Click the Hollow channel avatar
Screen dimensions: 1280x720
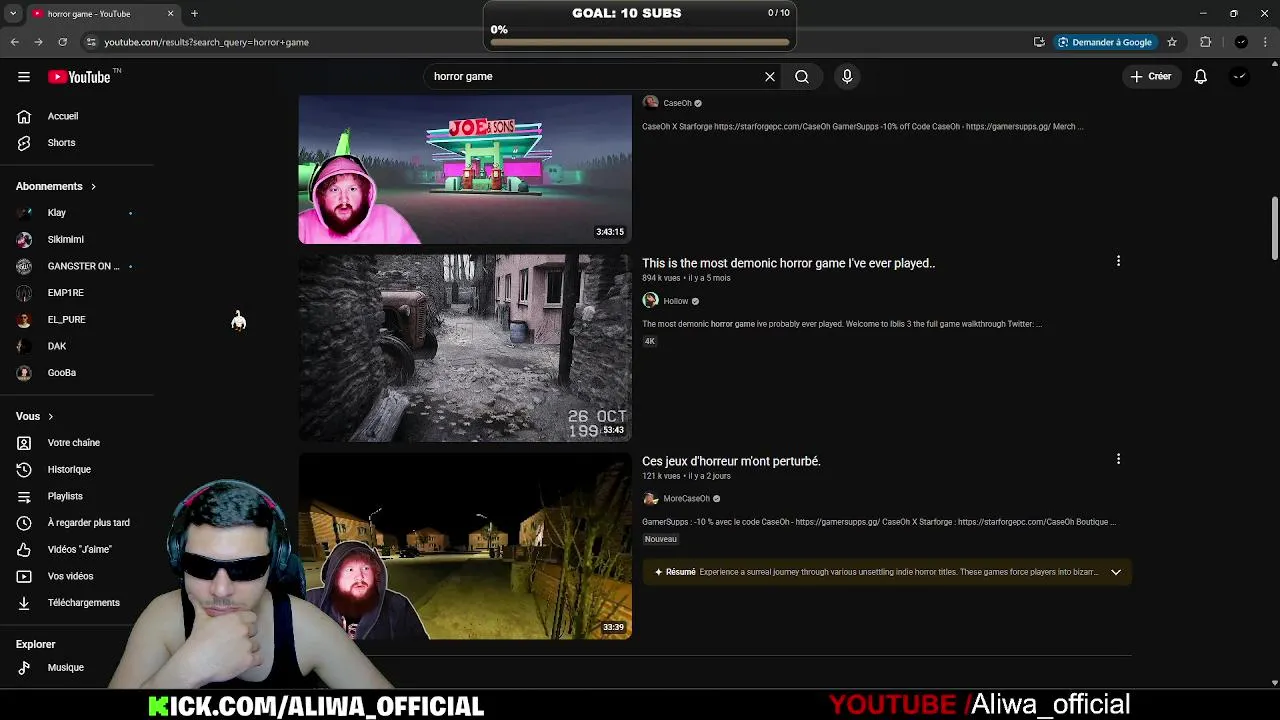tap(650, 301)
